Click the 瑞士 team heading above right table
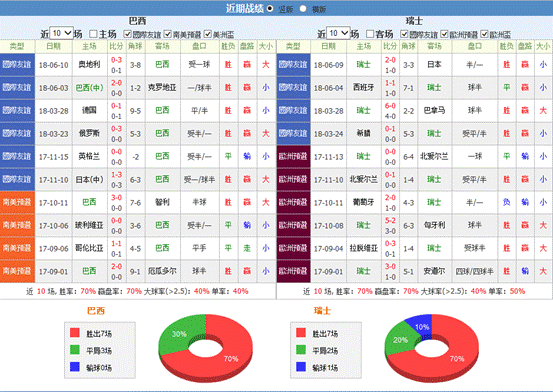 414,21
